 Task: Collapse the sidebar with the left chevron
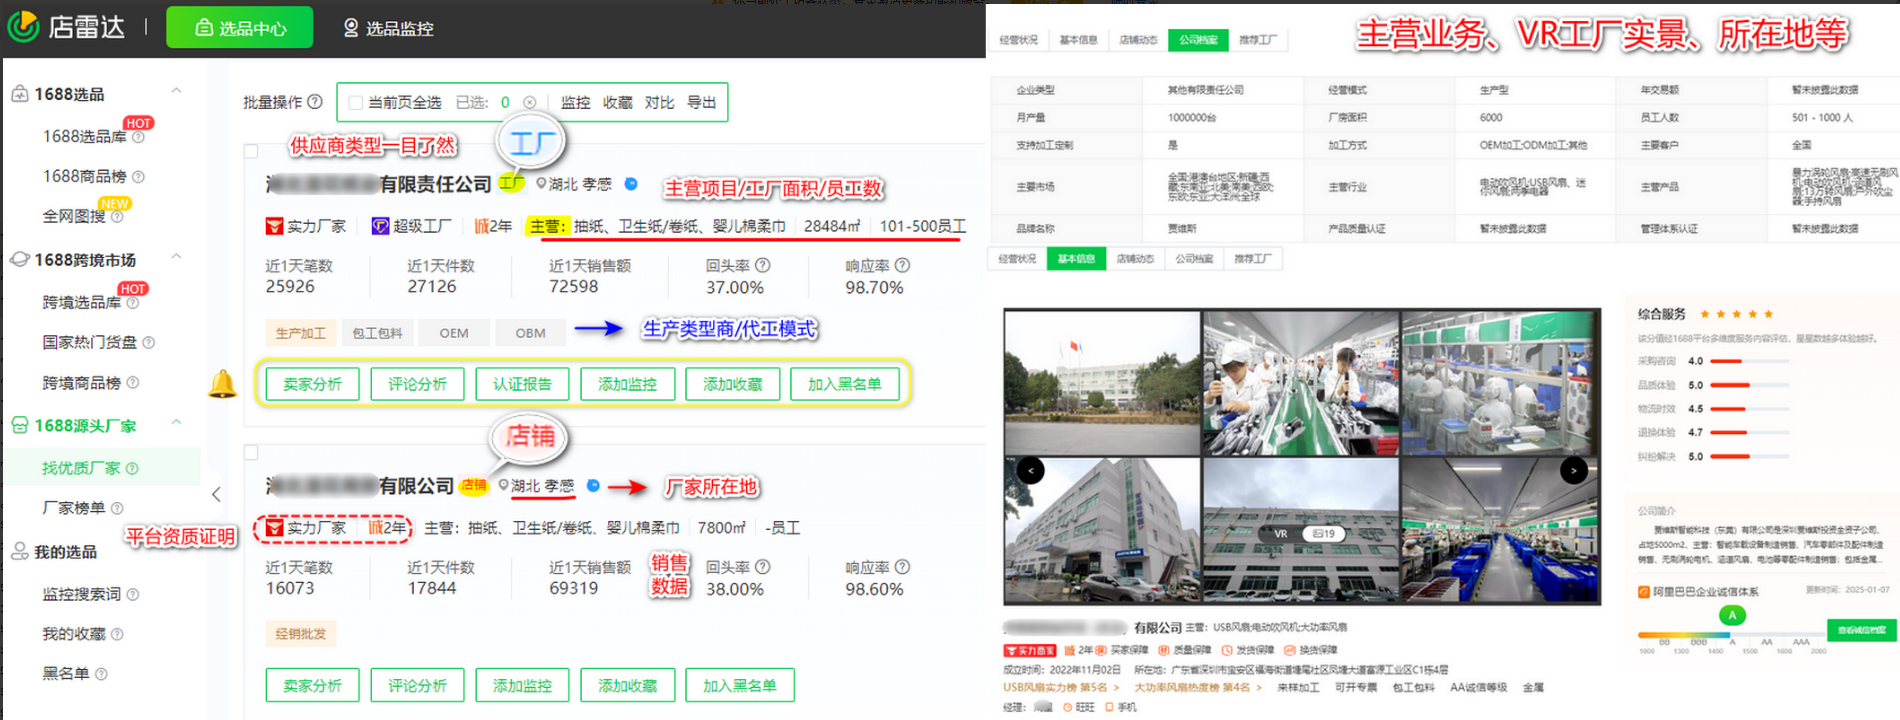tap(216, 494)
